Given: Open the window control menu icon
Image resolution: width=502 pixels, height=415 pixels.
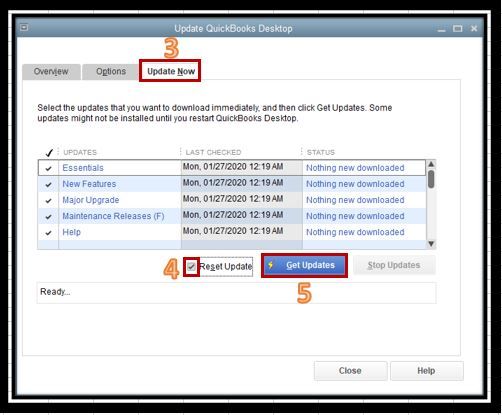Looking at the screenshot, I should pos(24,28).
